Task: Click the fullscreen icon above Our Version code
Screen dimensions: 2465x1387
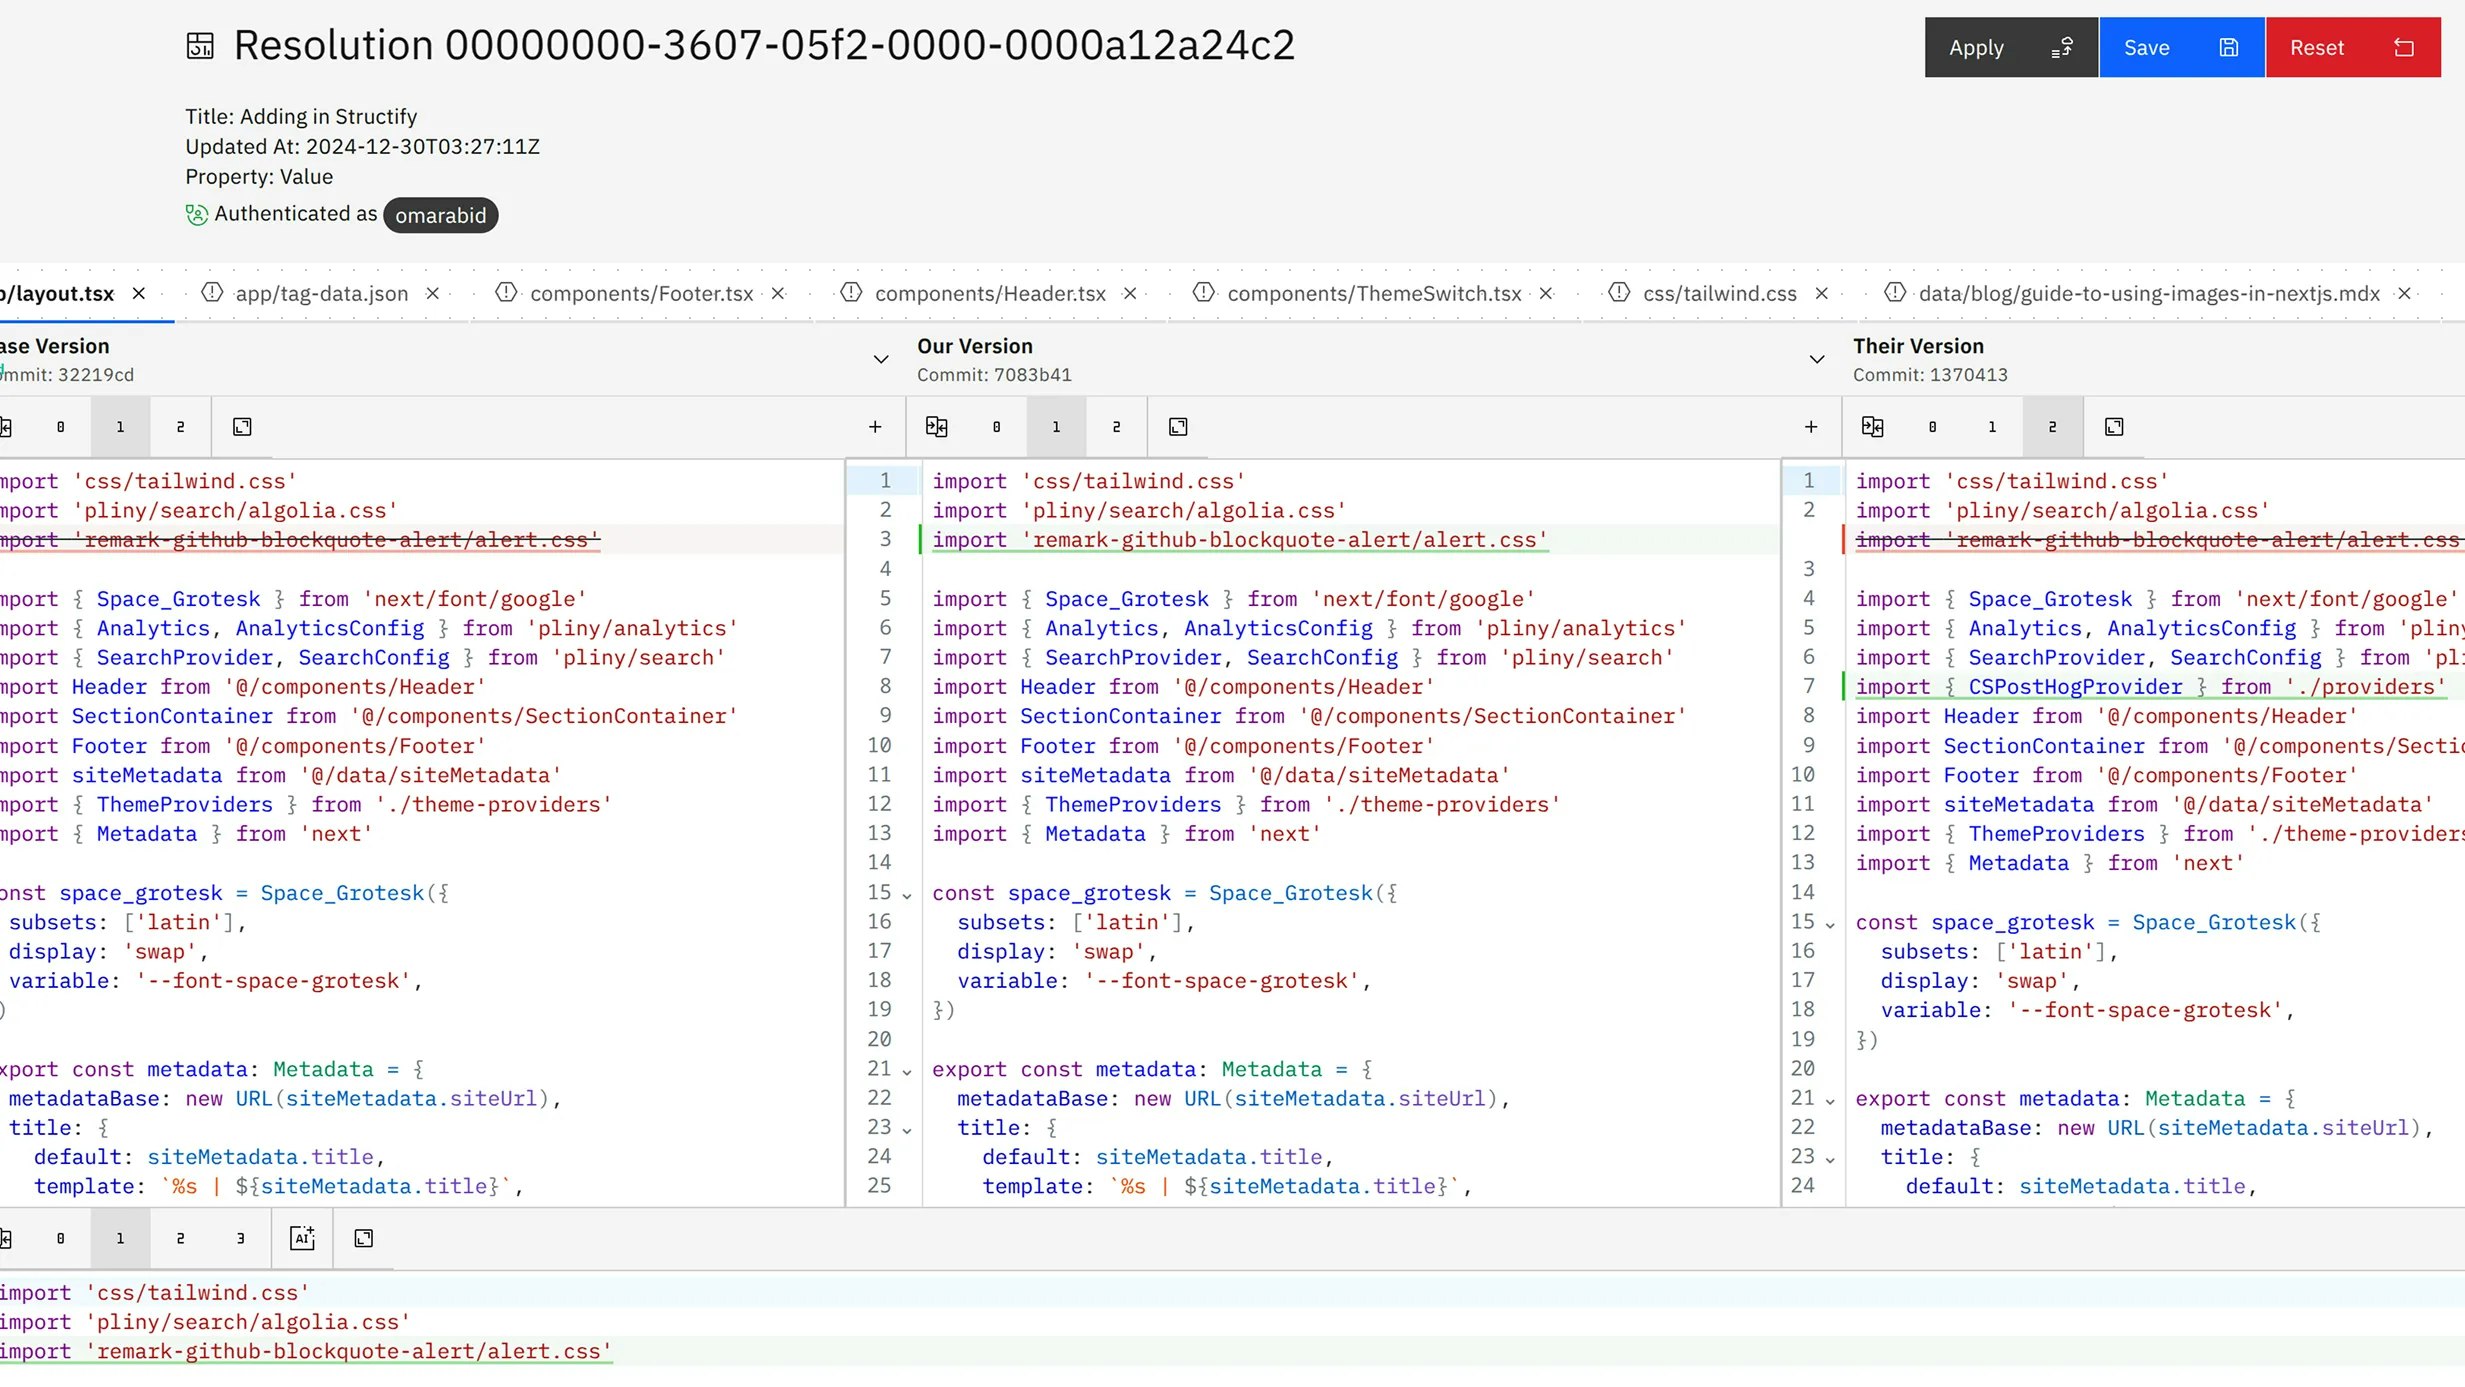Action: pyautogui.click(x=1177, y=426)
